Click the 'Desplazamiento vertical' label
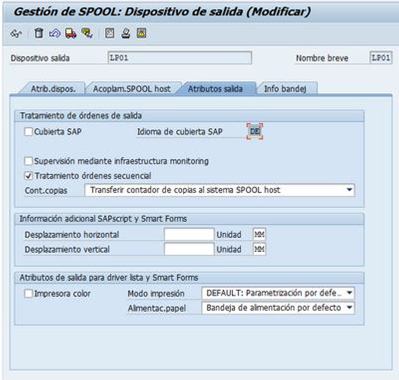This screenshot has width=399, height=380. click(x=67, y=250)
